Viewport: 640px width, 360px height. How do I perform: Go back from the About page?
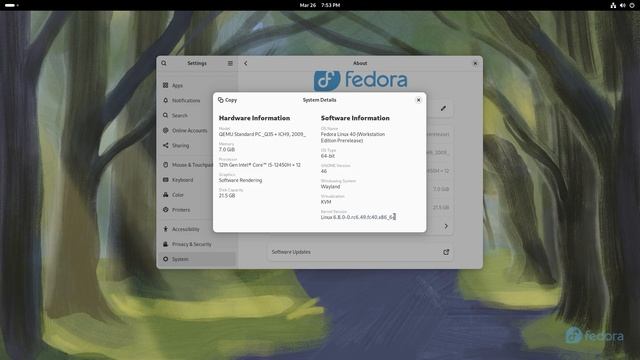(x=246, y=63)
